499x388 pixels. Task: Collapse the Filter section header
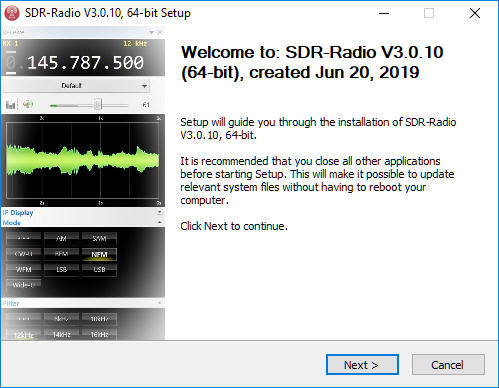pyautogui.click(x=160, y=303)
